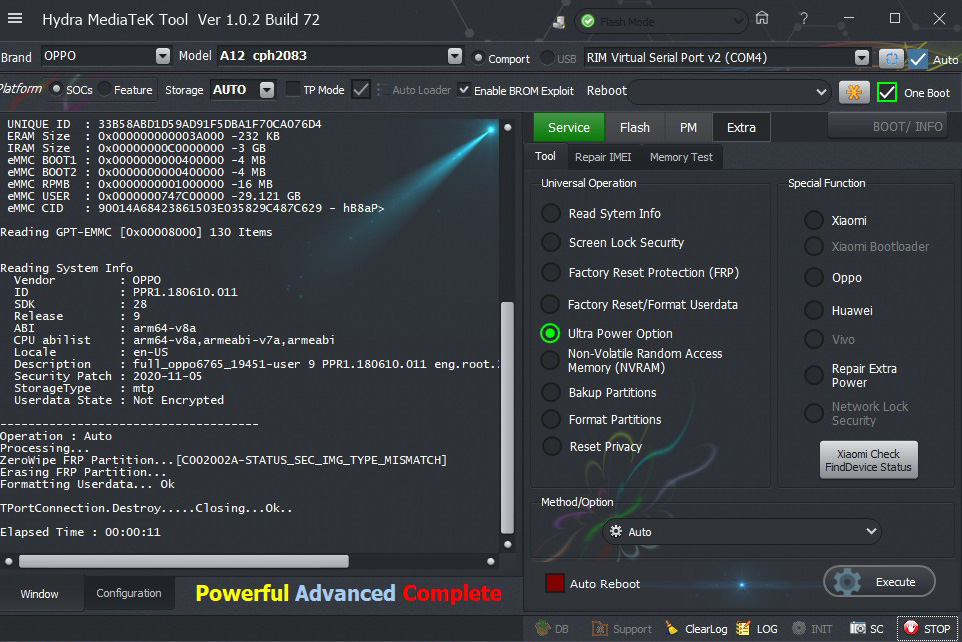Screen dimensions: 962x642
Task: Switch to the Configuration tab
Action: [129, 594]
